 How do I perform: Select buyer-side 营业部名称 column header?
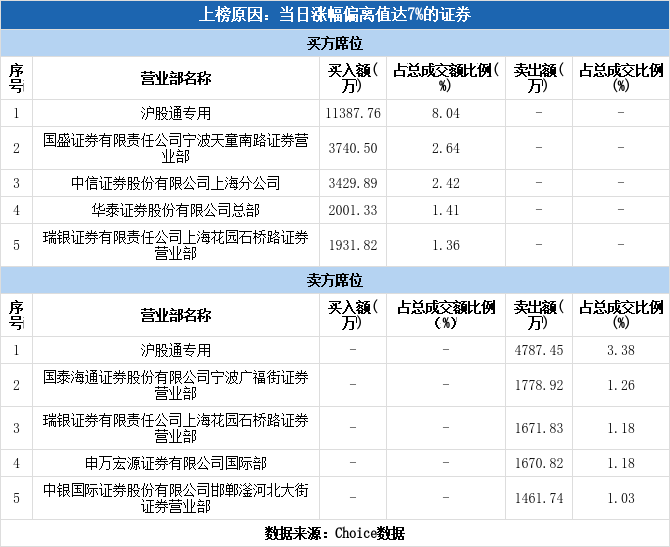click(176, 79)
